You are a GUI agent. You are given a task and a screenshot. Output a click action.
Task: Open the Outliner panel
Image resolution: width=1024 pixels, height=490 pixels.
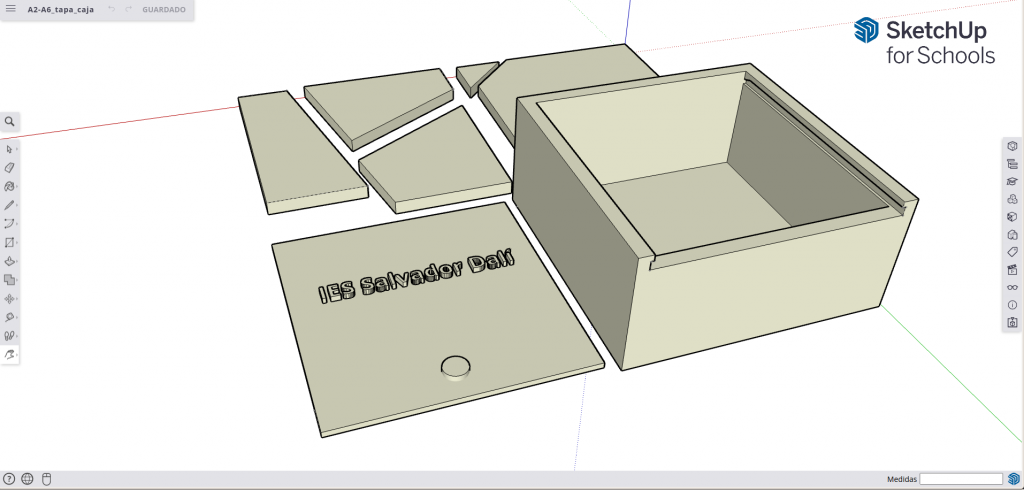point(1012,163)
